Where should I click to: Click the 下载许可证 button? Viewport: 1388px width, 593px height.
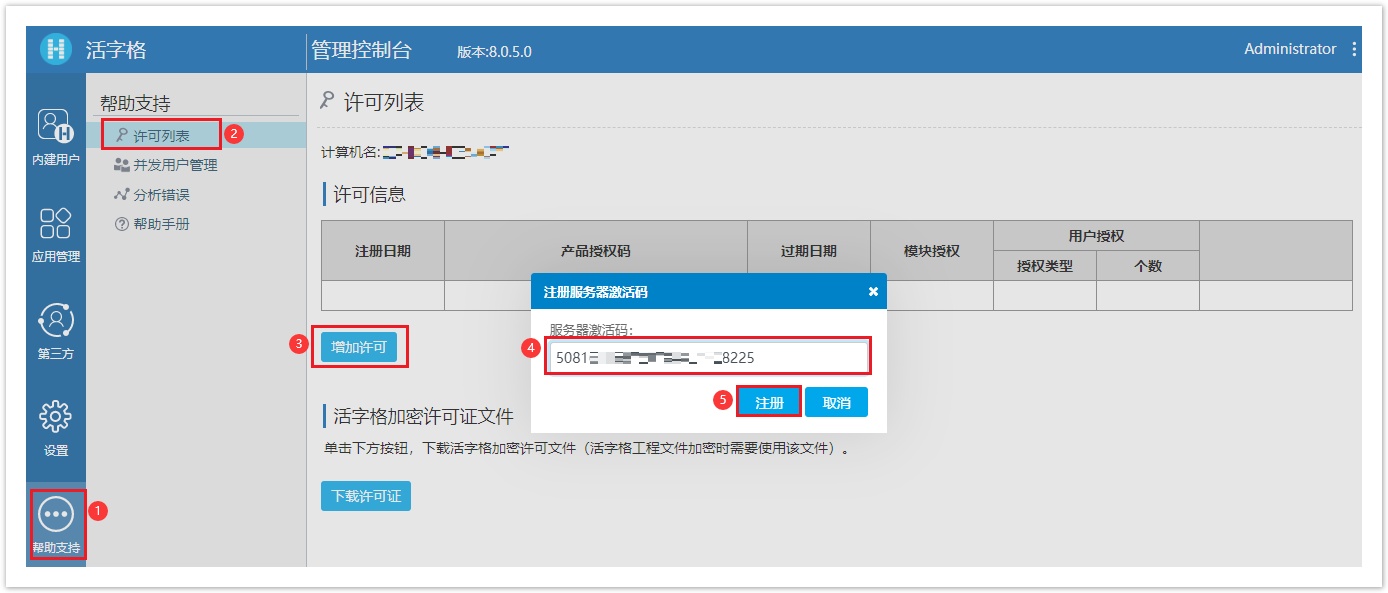[366, 496]
